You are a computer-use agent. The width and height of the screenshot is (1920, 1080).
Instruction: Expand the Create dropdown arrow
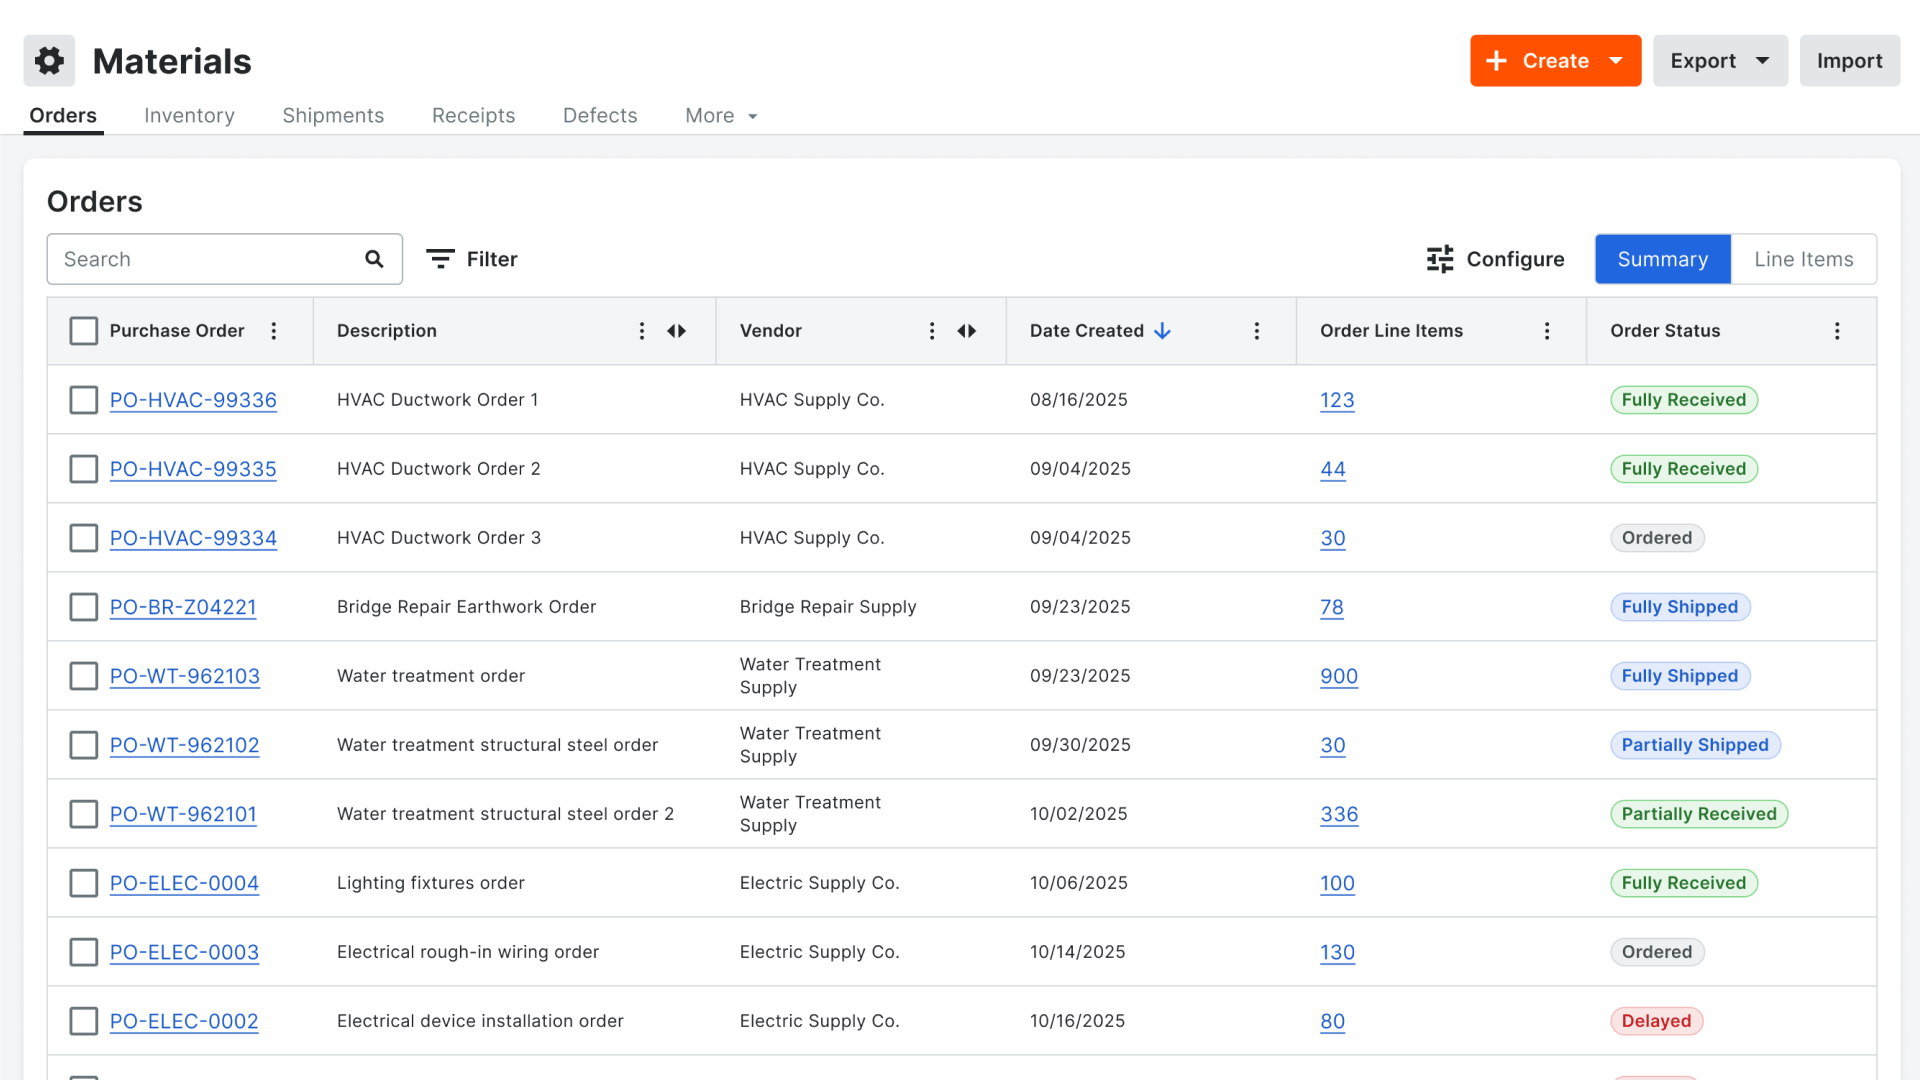(1616, 61)
